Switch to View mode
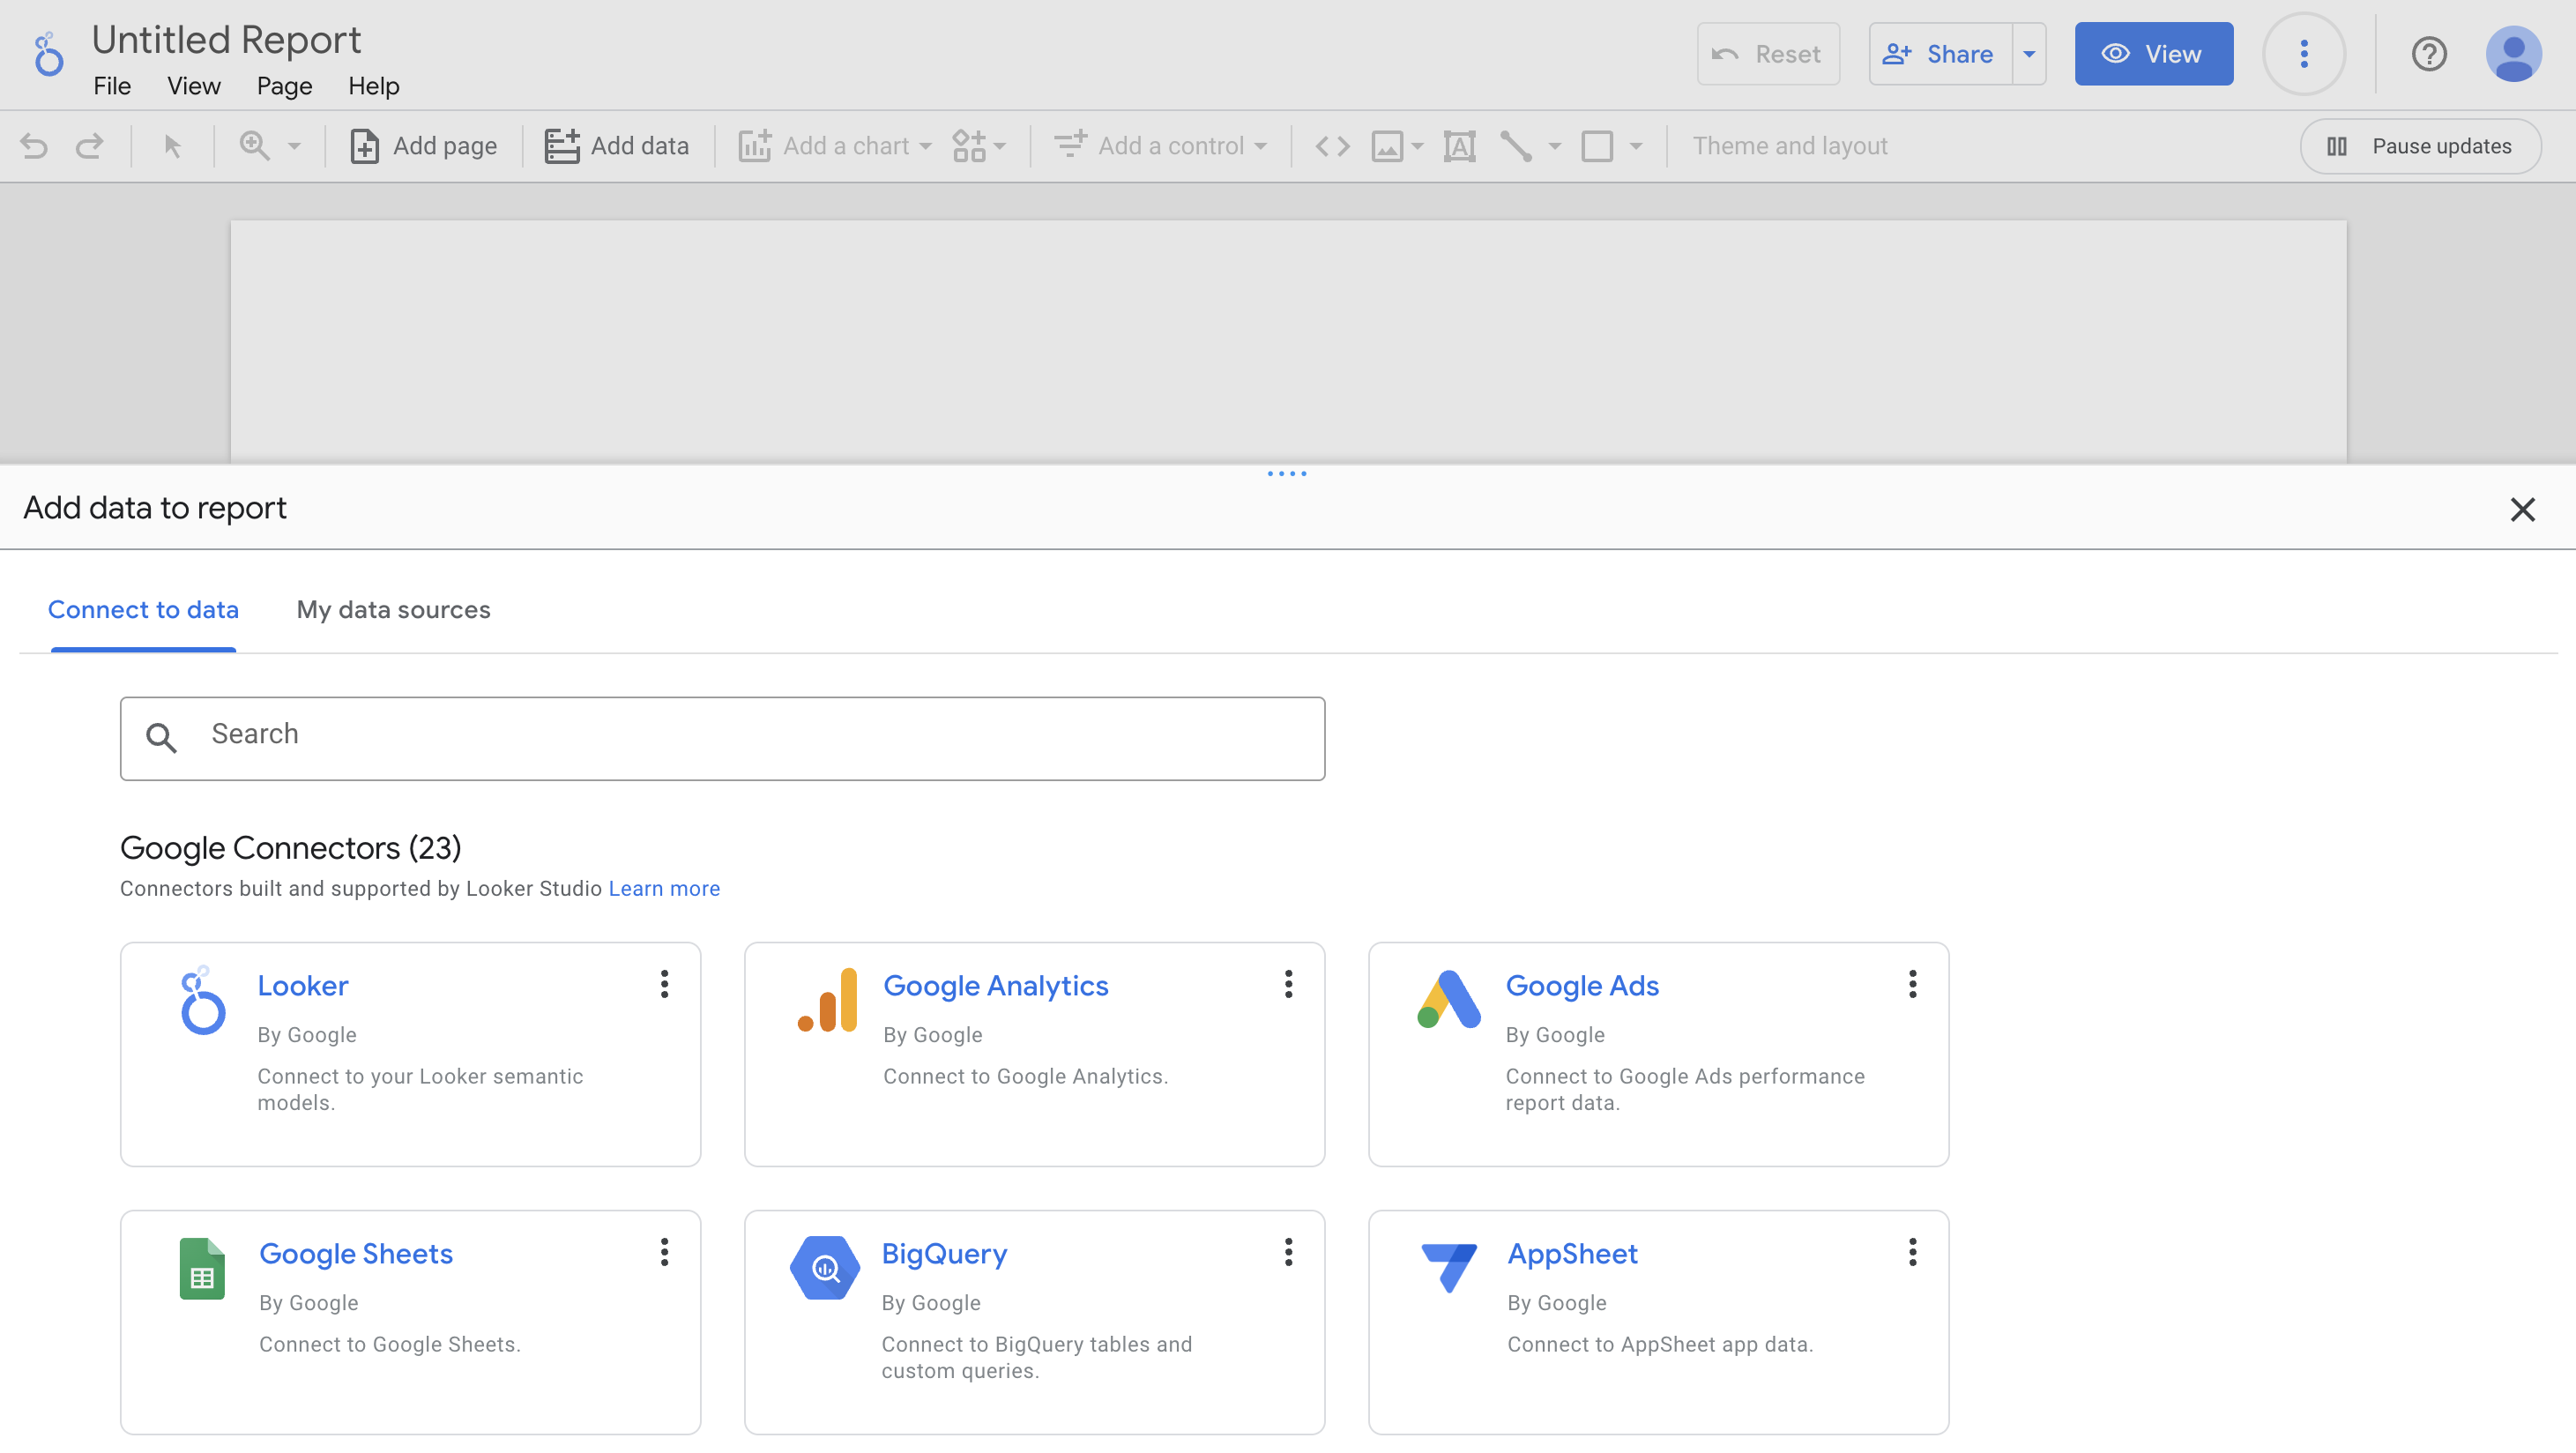This screenshot has height=1453, width=2576. click(2153, 54)
